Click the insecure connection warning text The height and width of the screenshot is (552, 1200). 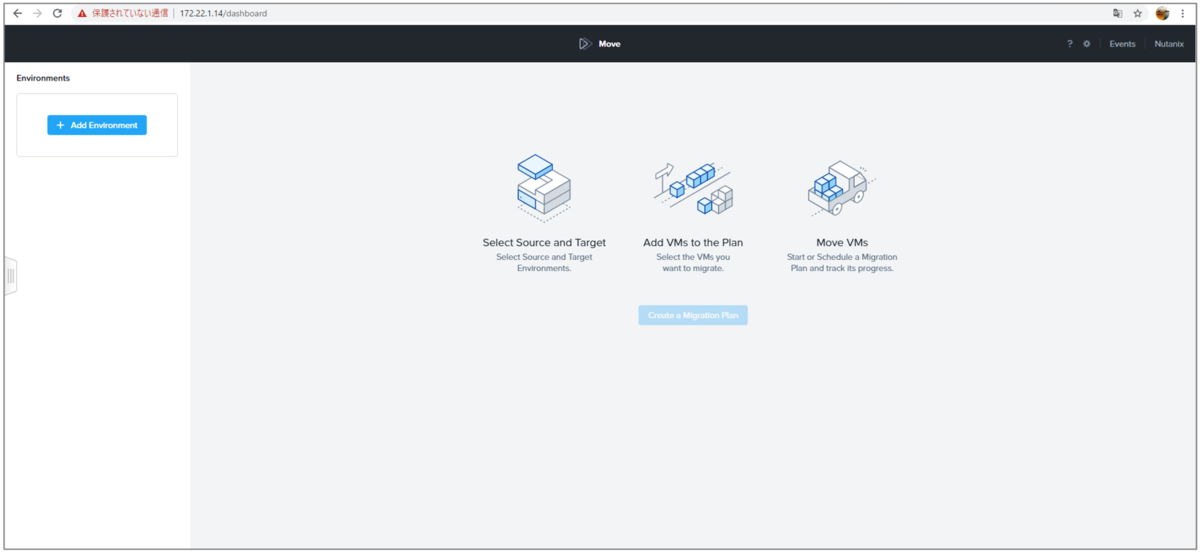(130, 14)
